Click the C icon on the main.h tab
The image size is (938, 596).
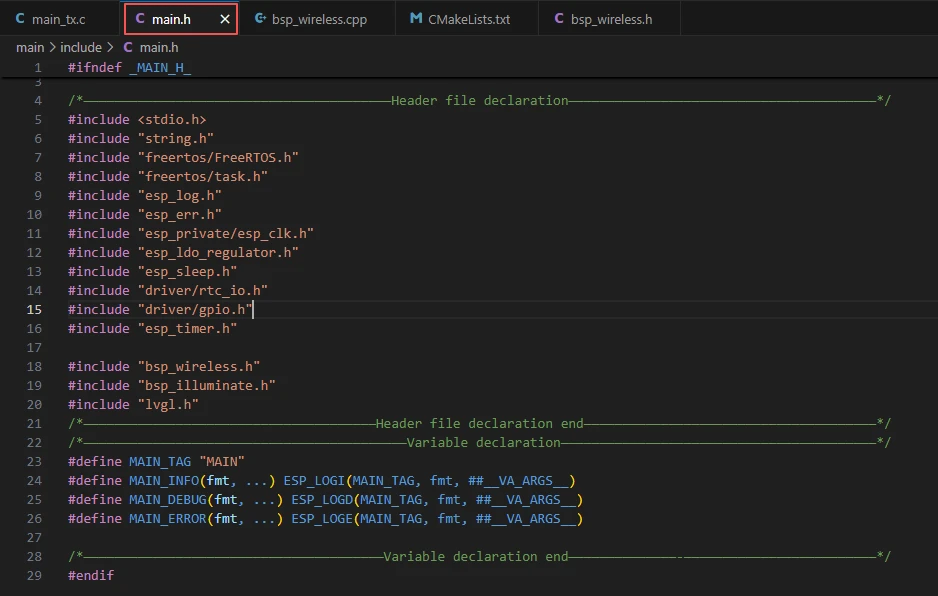click(139, 19)
